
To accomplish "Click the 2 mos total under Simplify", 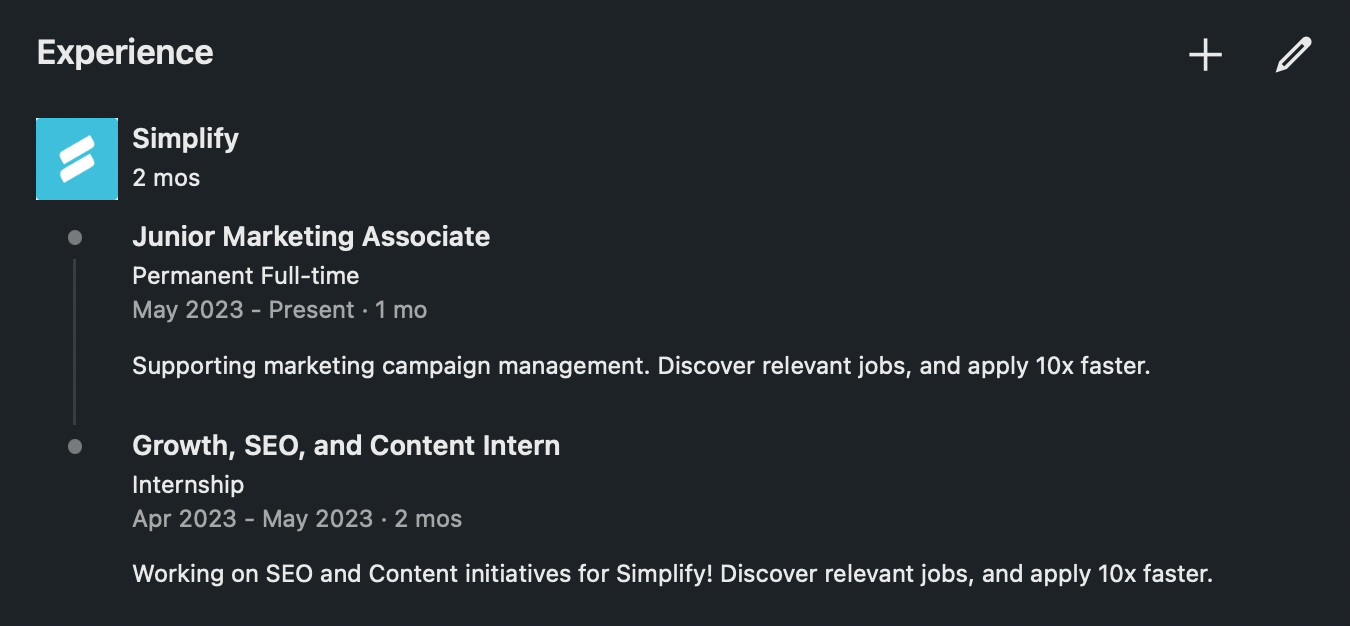I will click(x=166, y=178).
